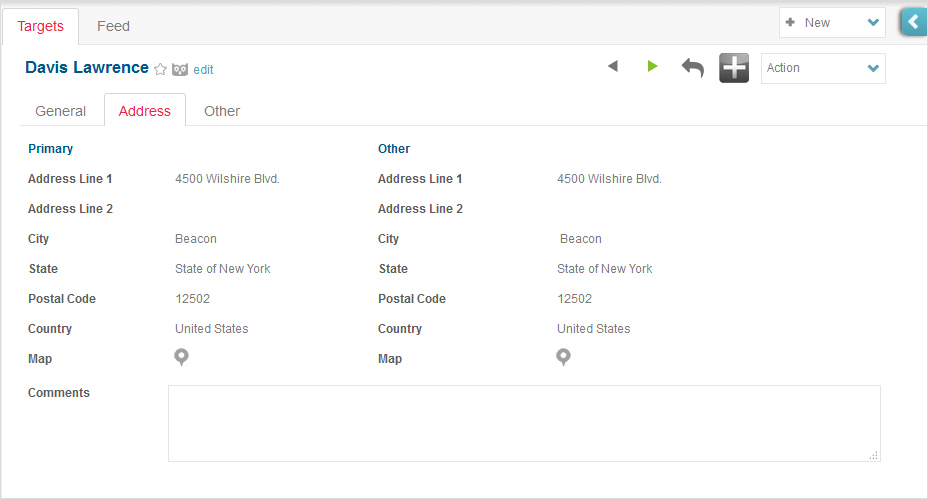Click the dark plus add button

pos(734,68)
